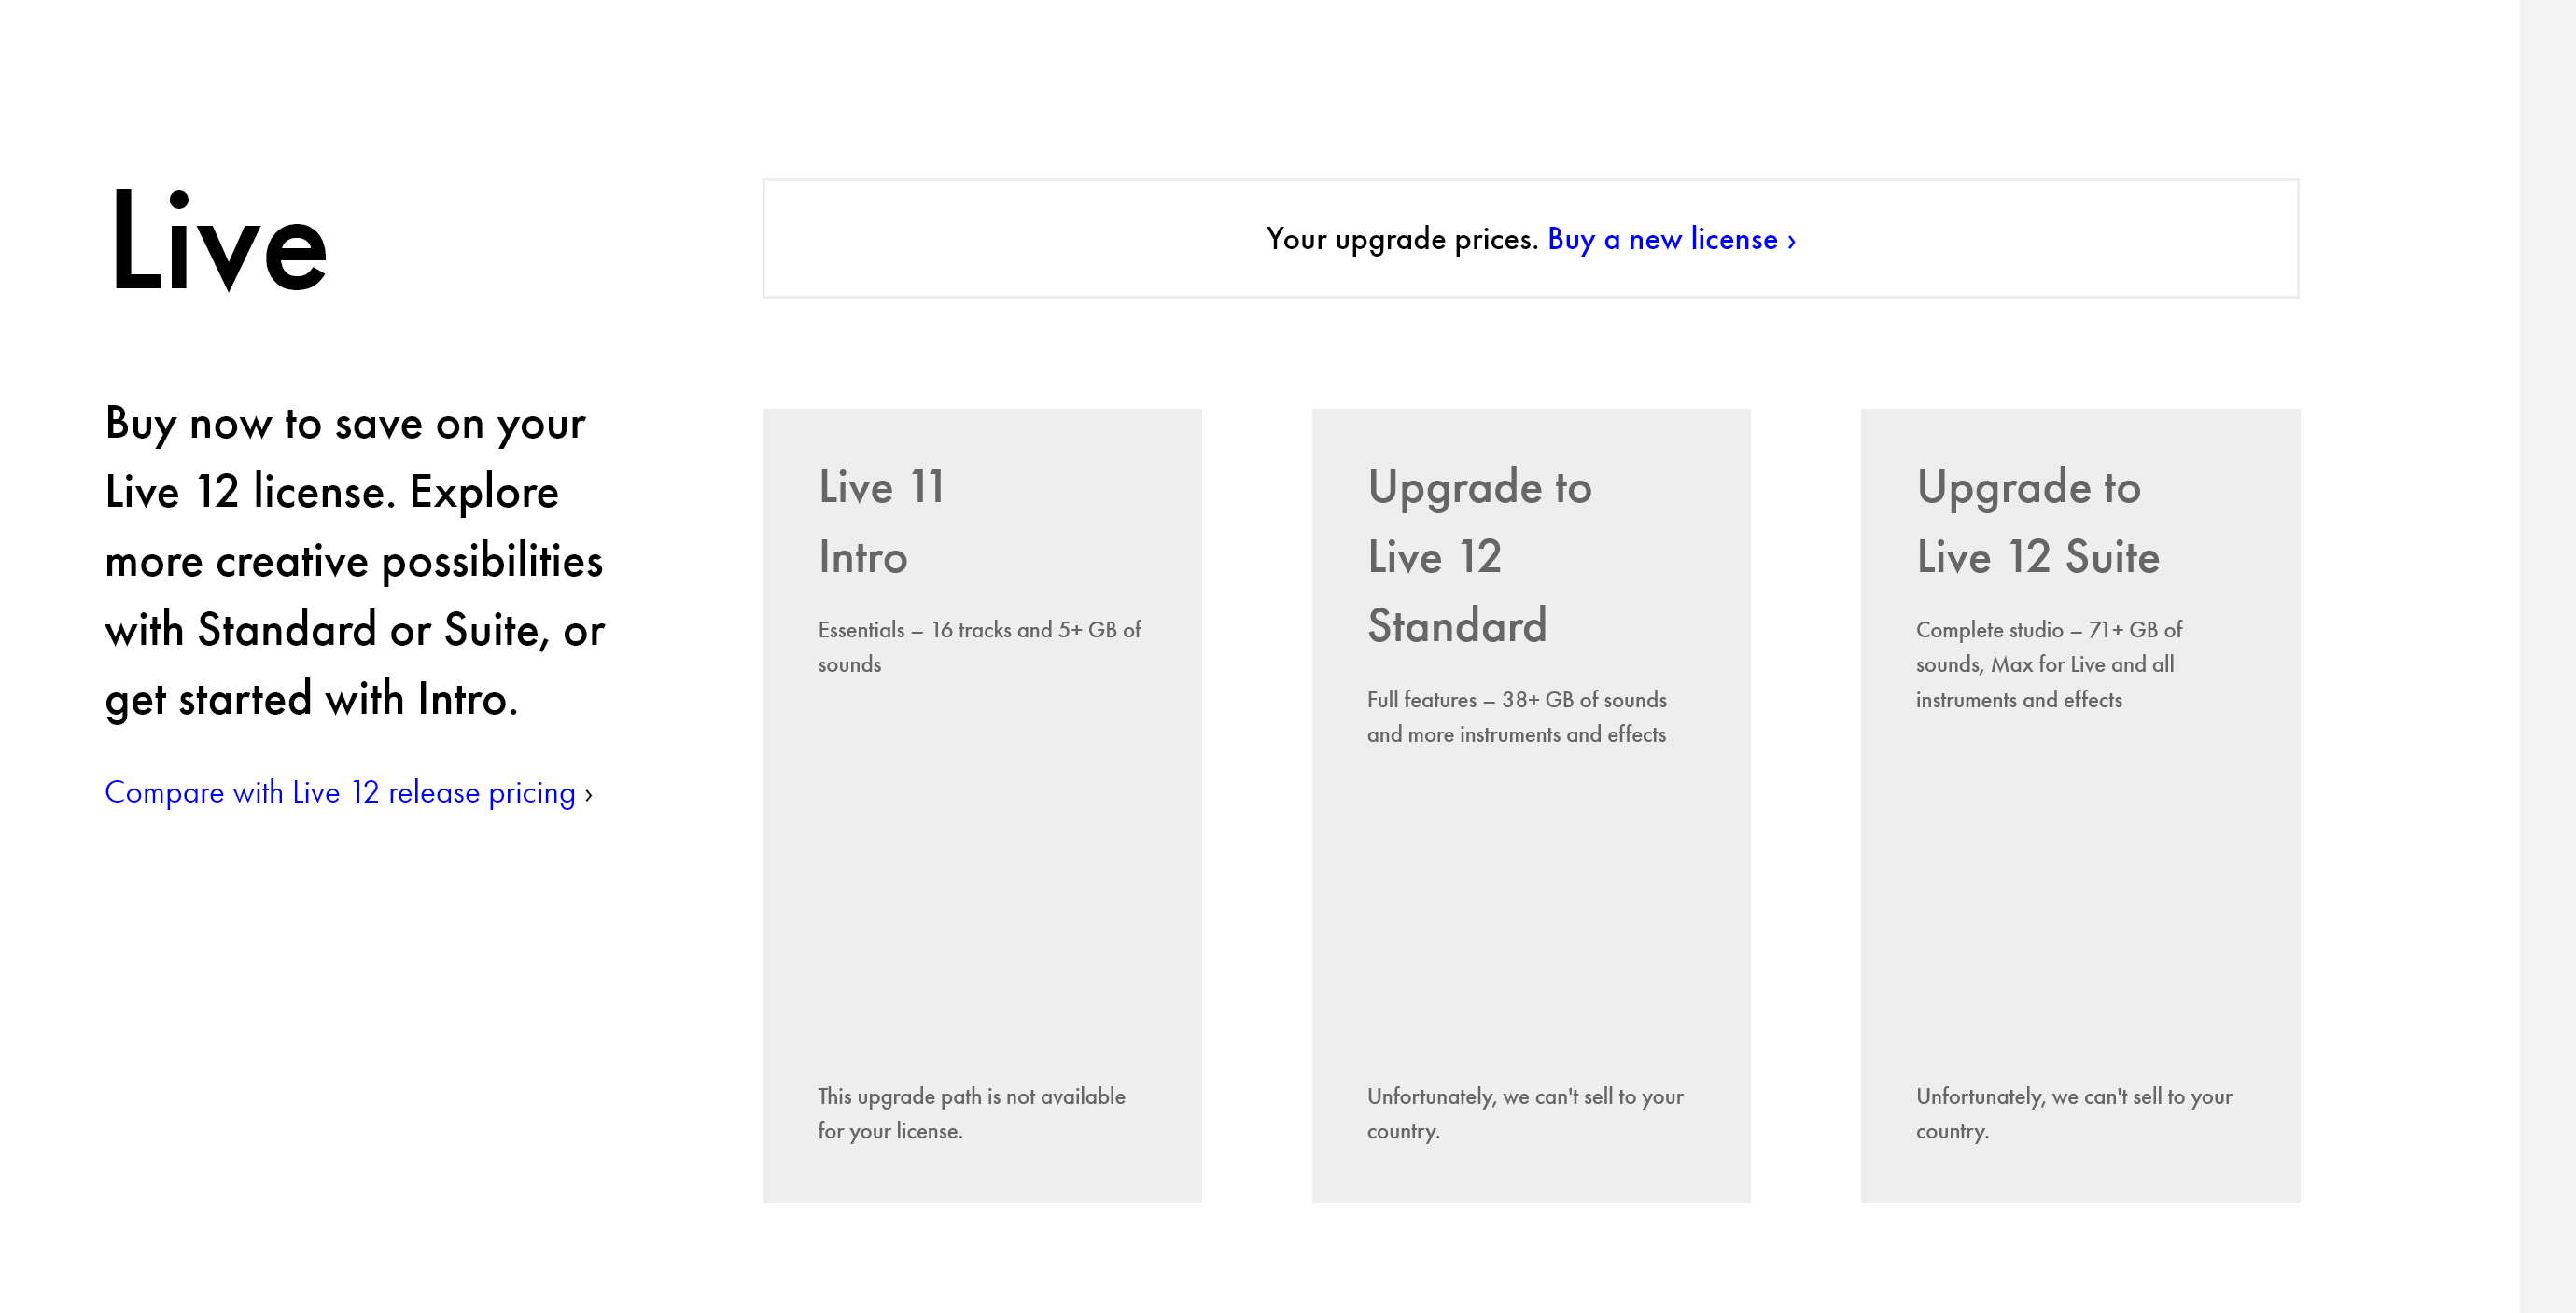This screenshot has width=2576, height=1313.
Task: Click empty area inside Live 11 Intro card
Action: pyautogui.click(x=981, y=880)
